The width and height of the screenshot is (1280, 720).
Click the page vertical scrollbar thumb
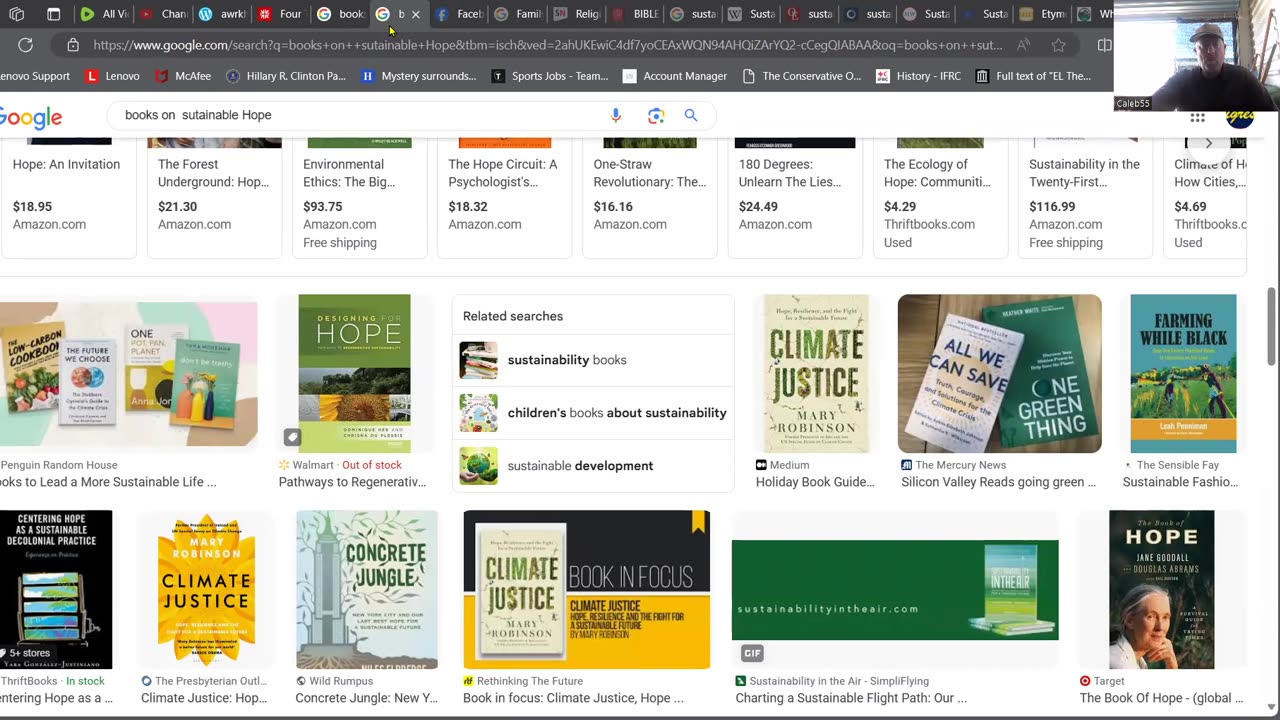click(x=1272, y=327)
